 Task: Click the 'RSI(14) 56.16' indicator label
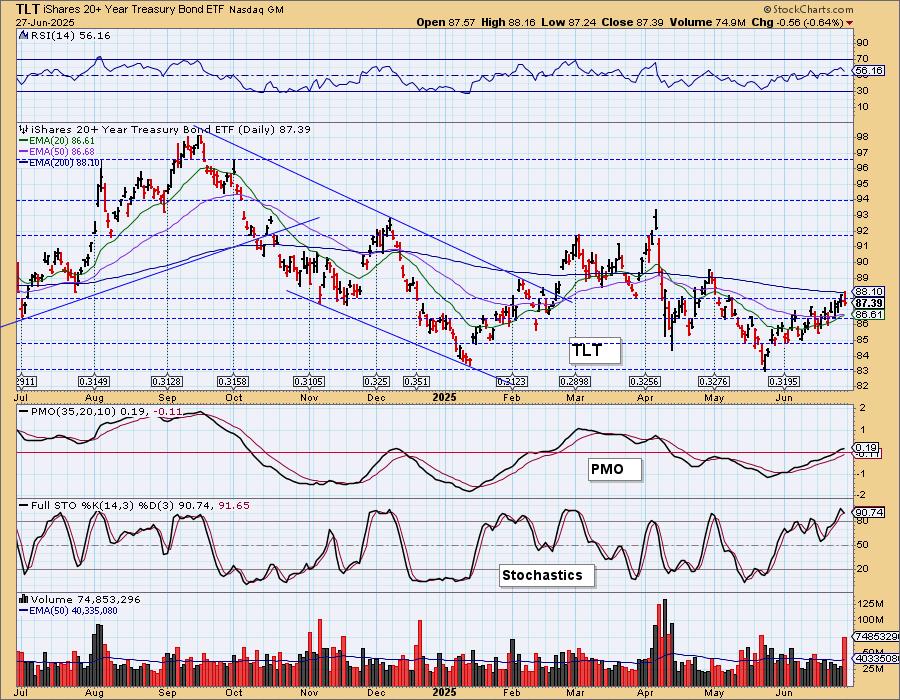[x=70, y=36]
